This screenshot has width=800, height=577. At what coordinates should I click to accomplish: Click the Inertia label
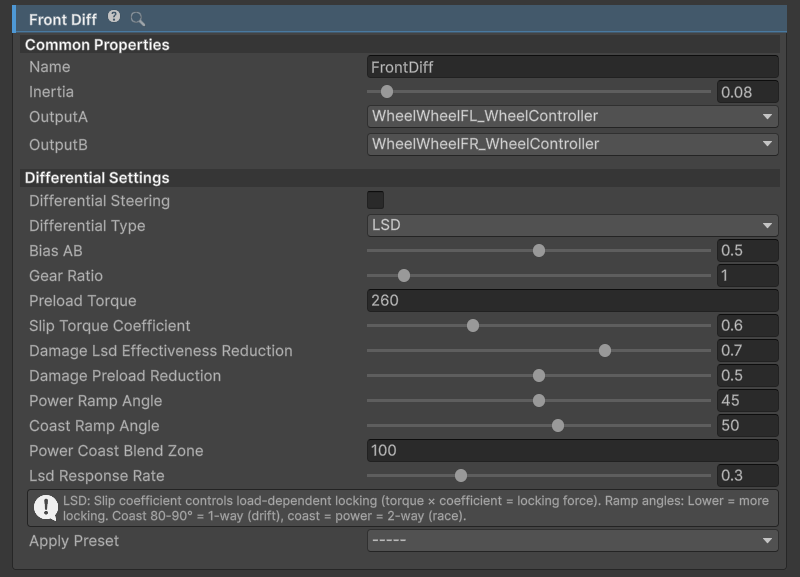point(52,92)
